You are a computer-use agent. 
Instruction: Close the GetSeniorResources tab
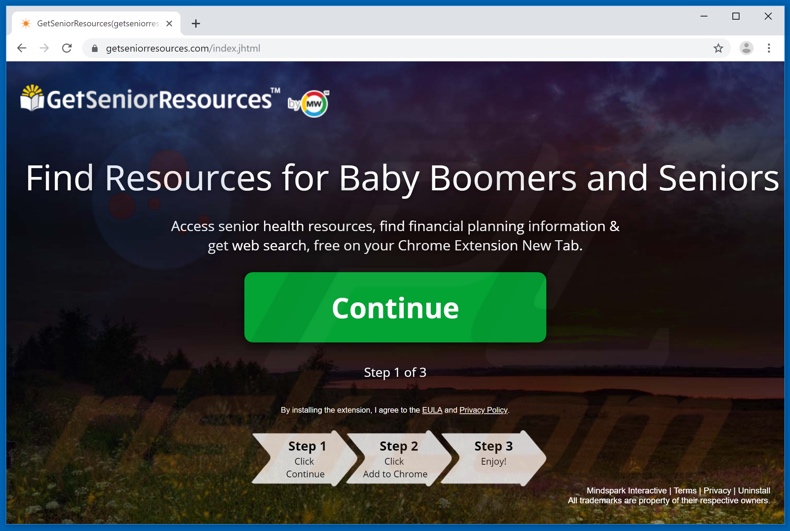click(x=169, y=23)
